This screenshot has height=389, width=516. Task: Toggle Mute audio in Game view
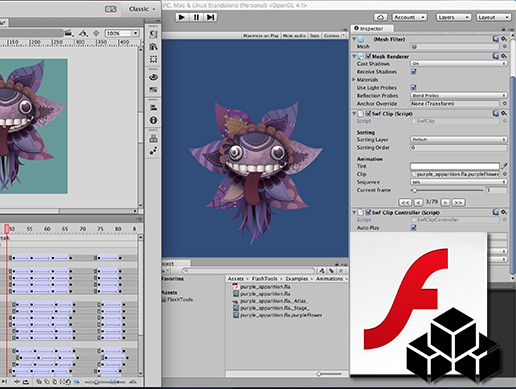294,35
